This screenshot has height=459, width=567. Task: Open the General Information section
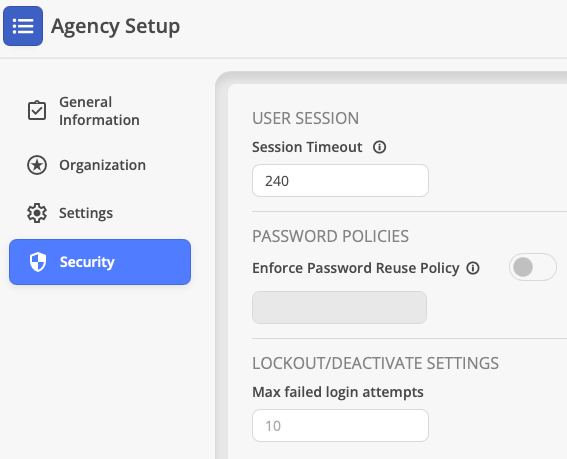click(100, 111)
